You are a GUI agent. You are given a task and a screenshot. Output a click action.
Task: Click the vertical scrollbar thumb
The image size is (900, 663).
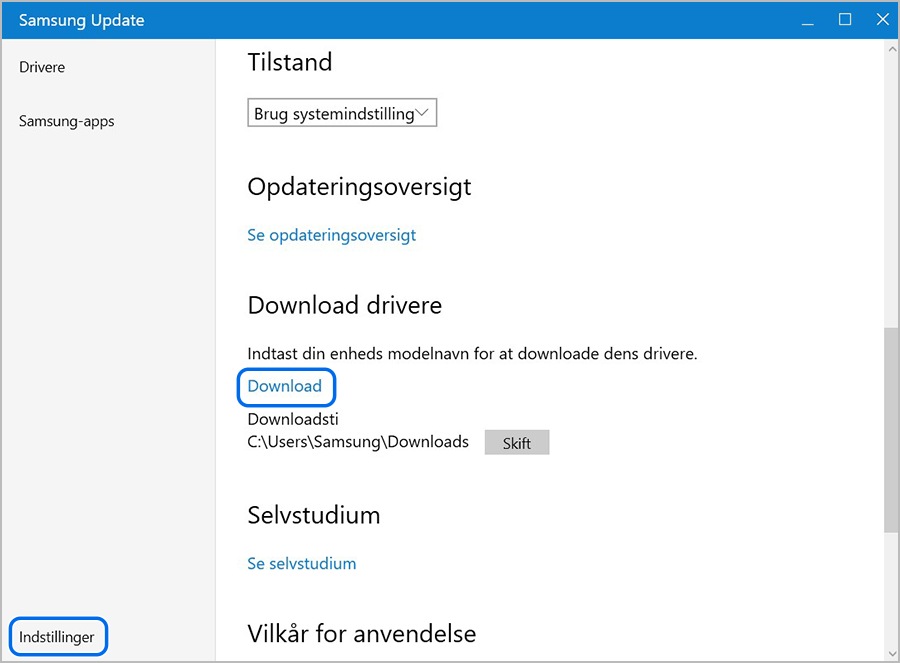click(x=890, y=430)
